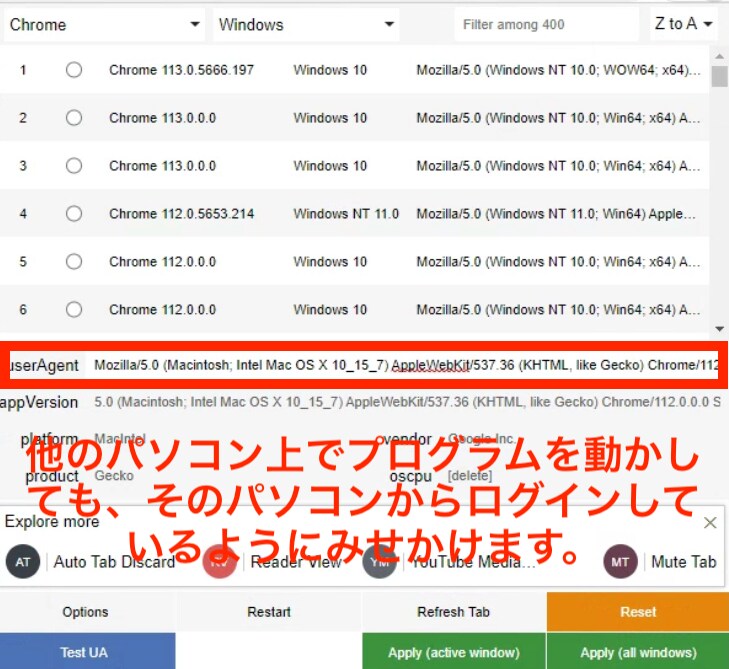The image size is (729, 669).
Task: Open the YouTube Media YM icon
Action: 380,562
